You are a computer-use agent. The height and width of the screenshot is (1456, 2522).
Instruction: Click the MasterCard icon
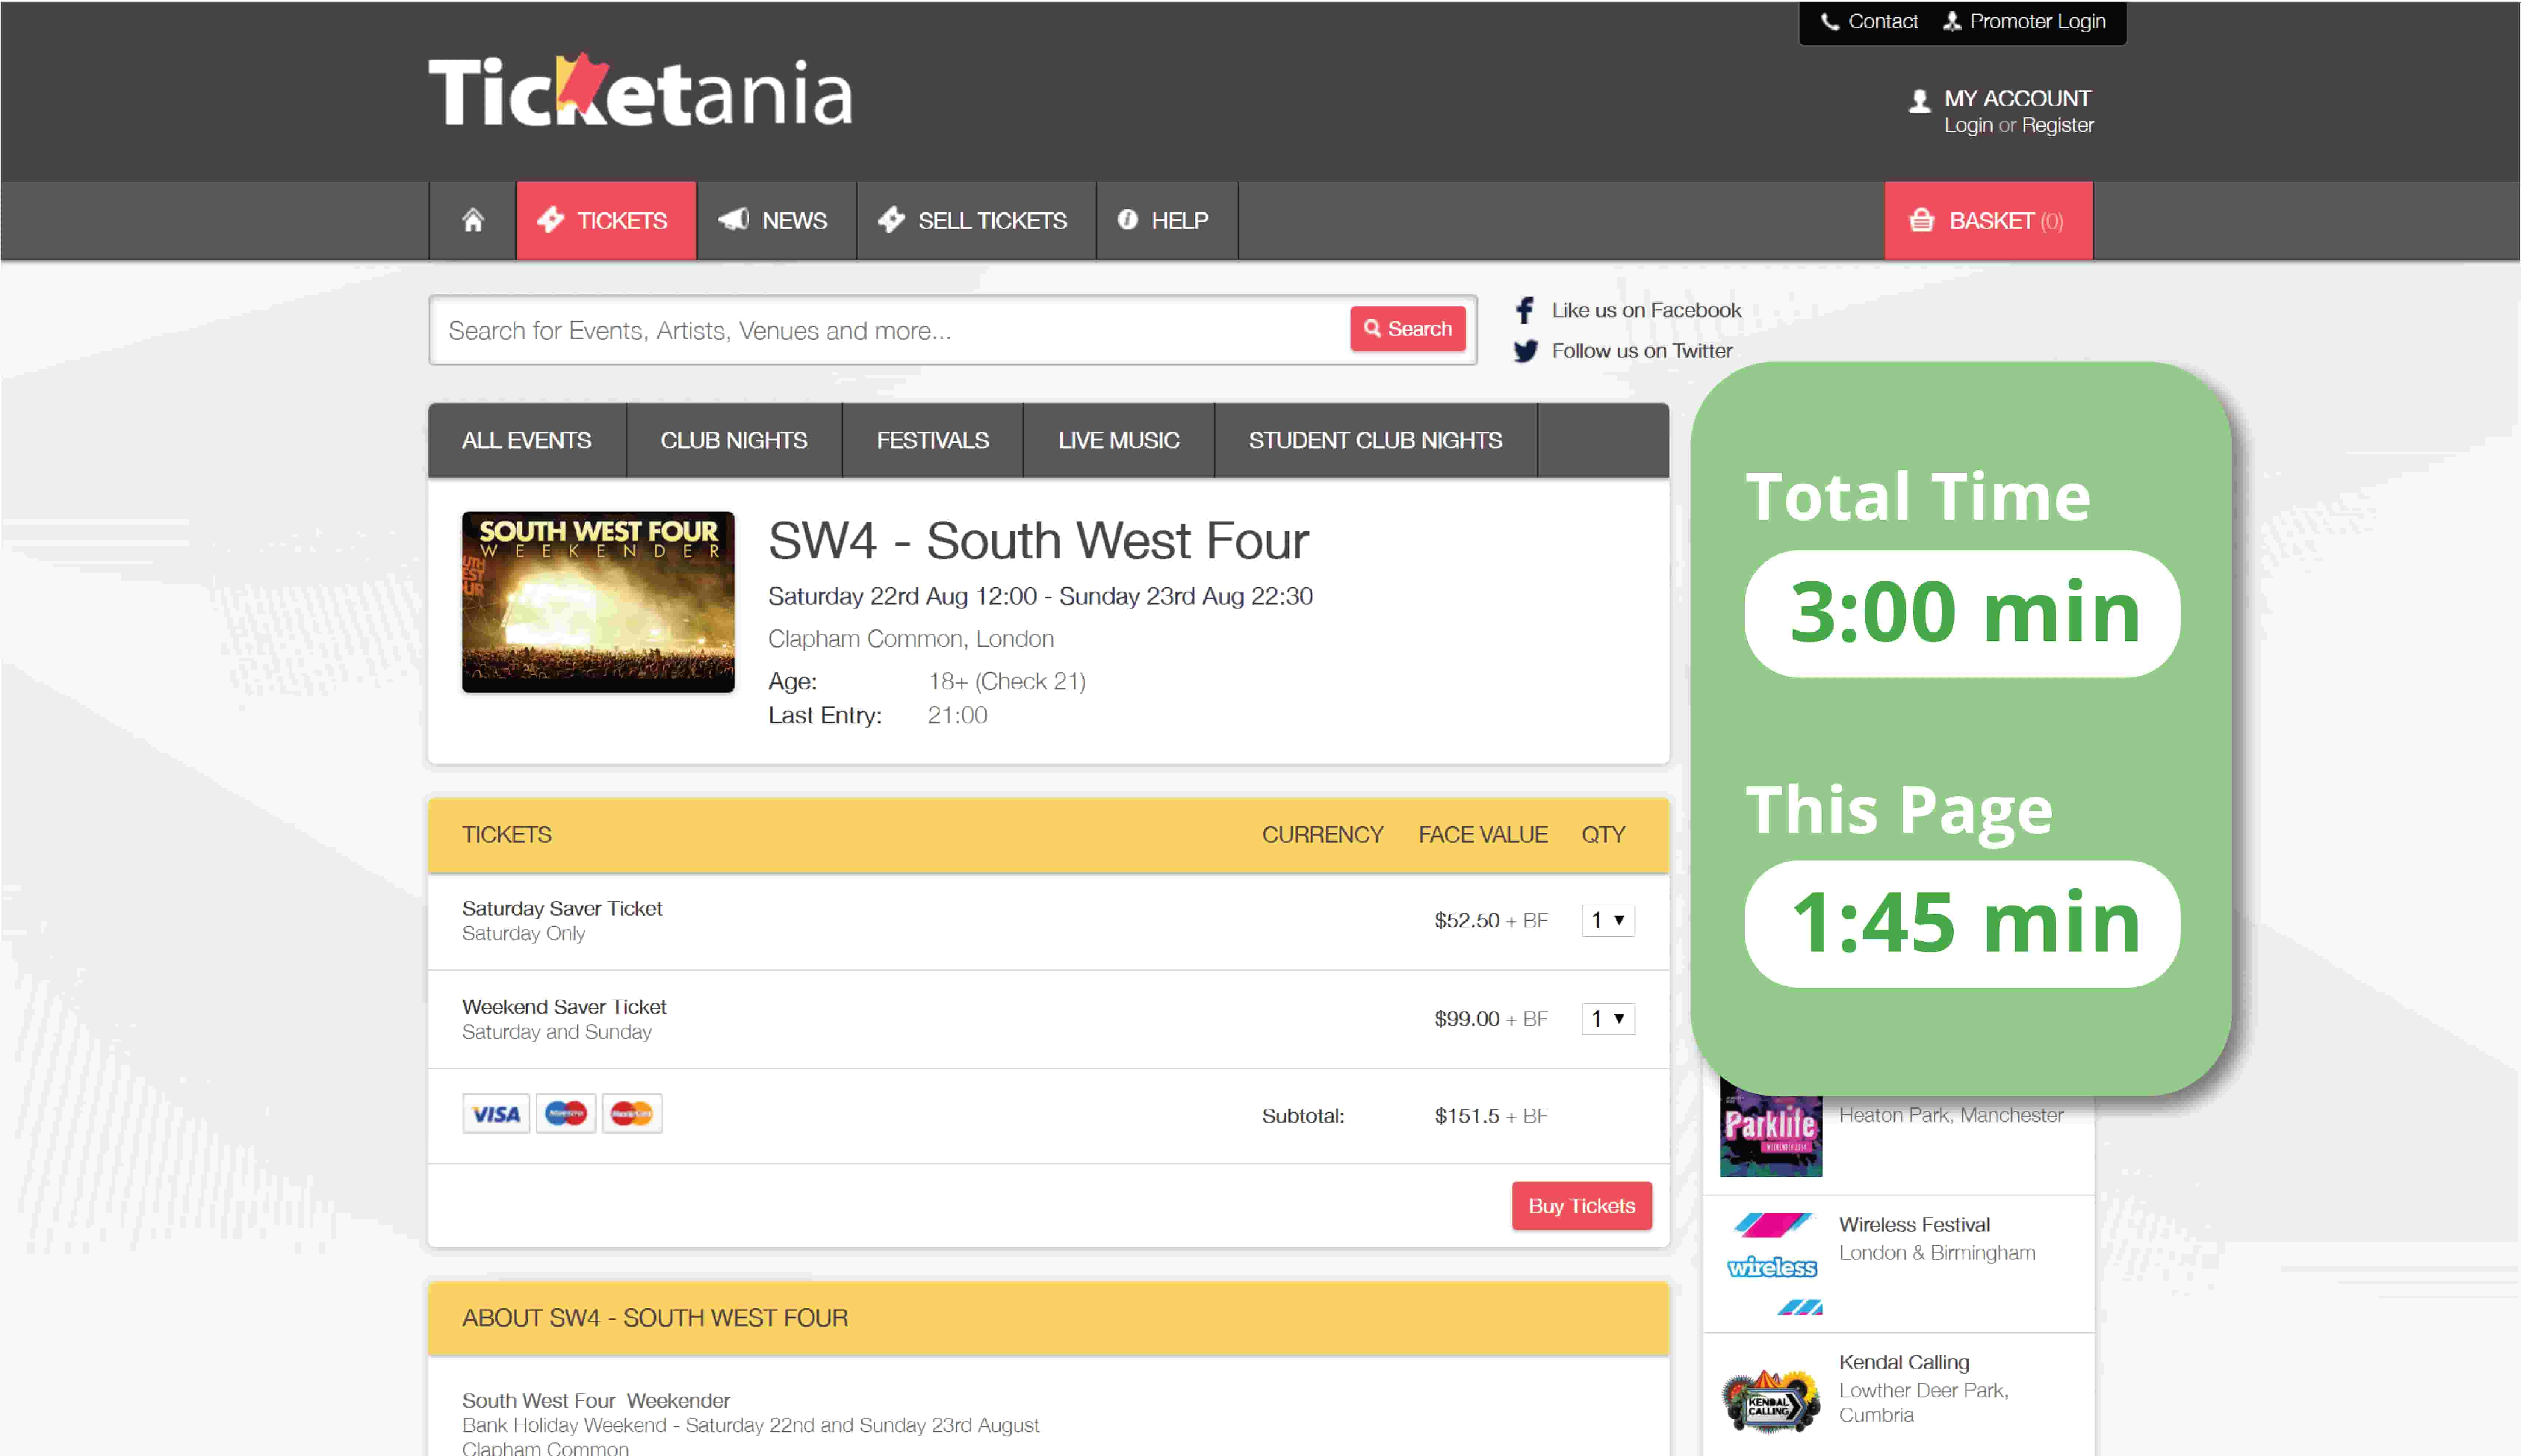632,1114
